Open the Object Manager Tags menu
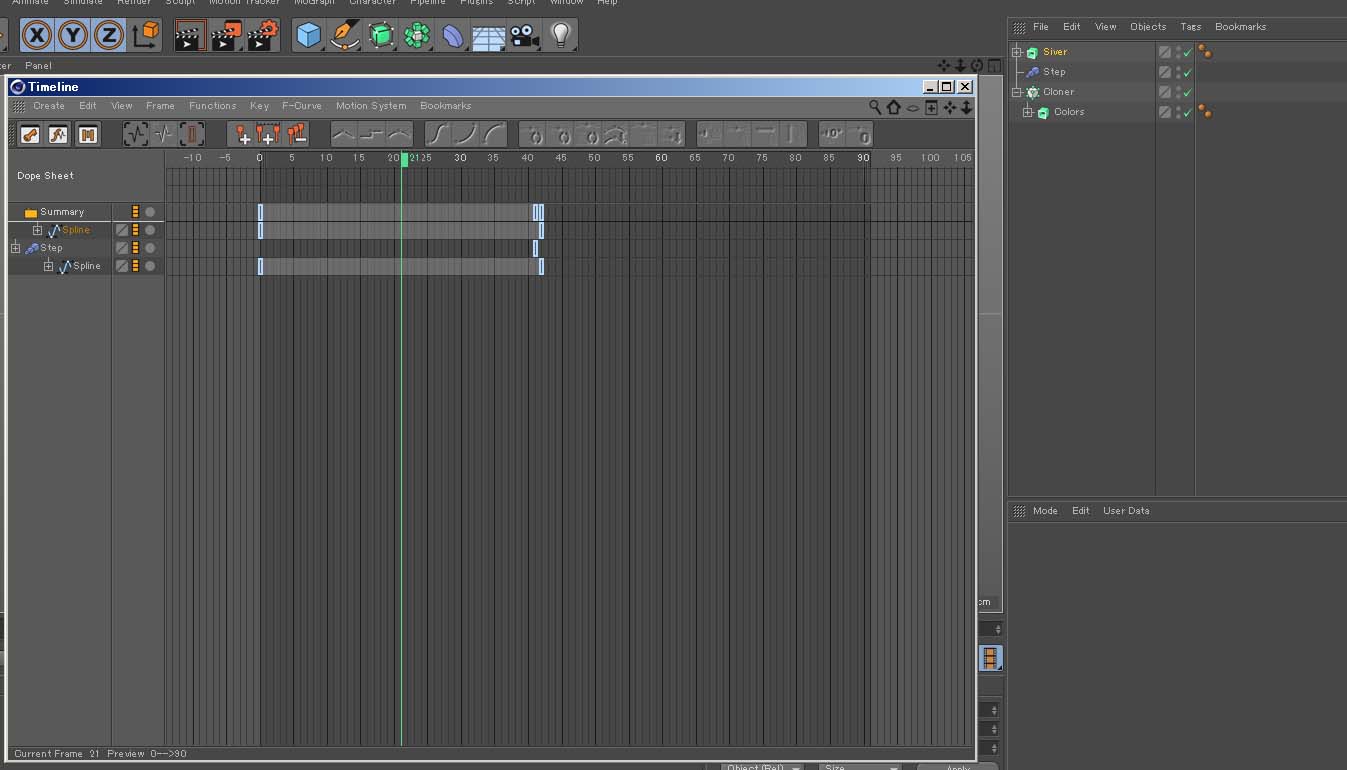This screenshot has height=770, width=1347. tap(1190, 27)
